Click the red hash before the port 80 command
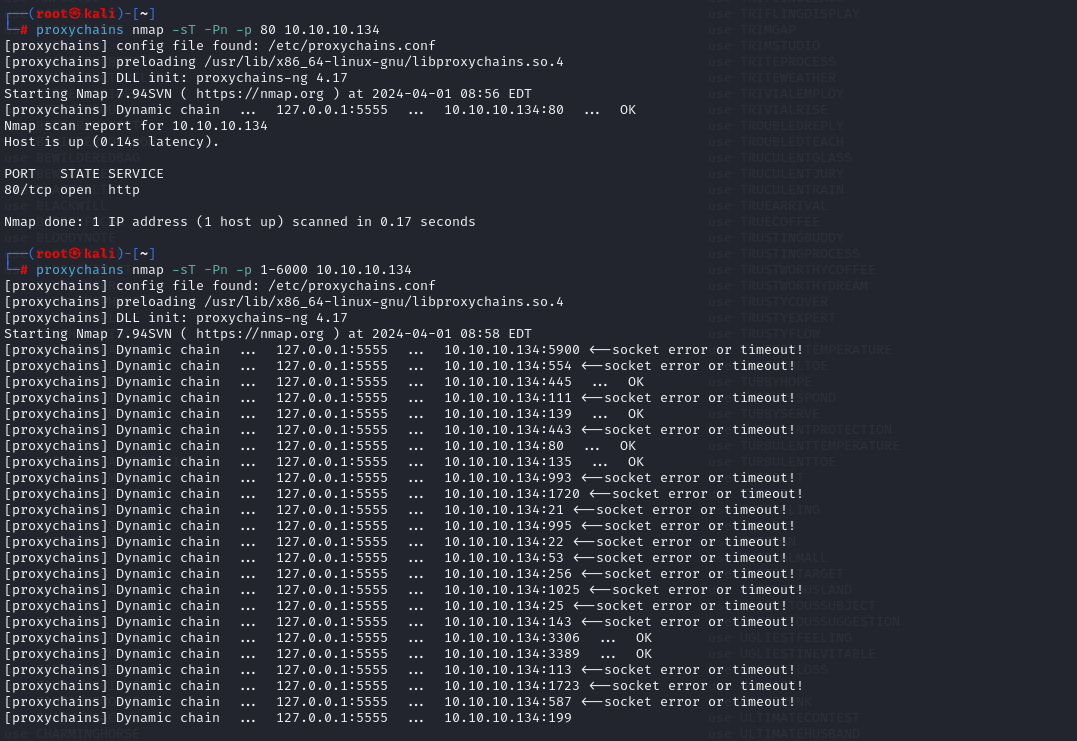 pos(24,30)
